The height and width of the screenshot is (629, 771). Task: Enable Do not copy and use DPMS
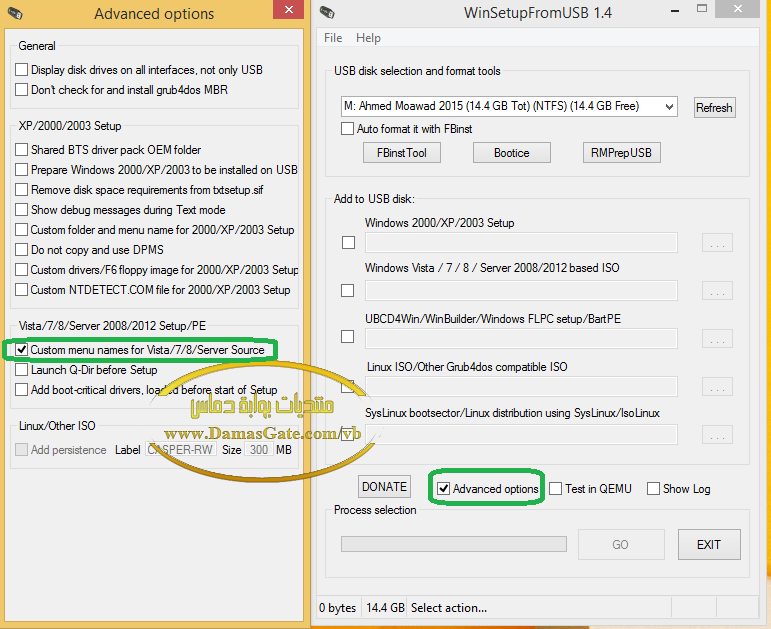point(21,250)
